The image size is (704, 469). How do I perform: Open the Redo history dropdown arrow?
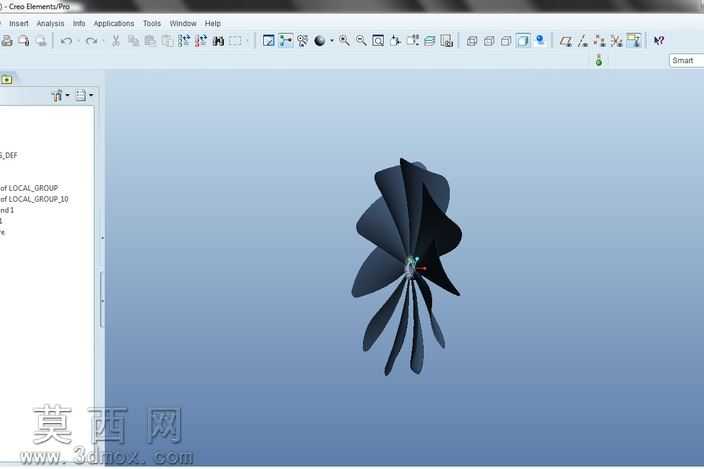103,41
